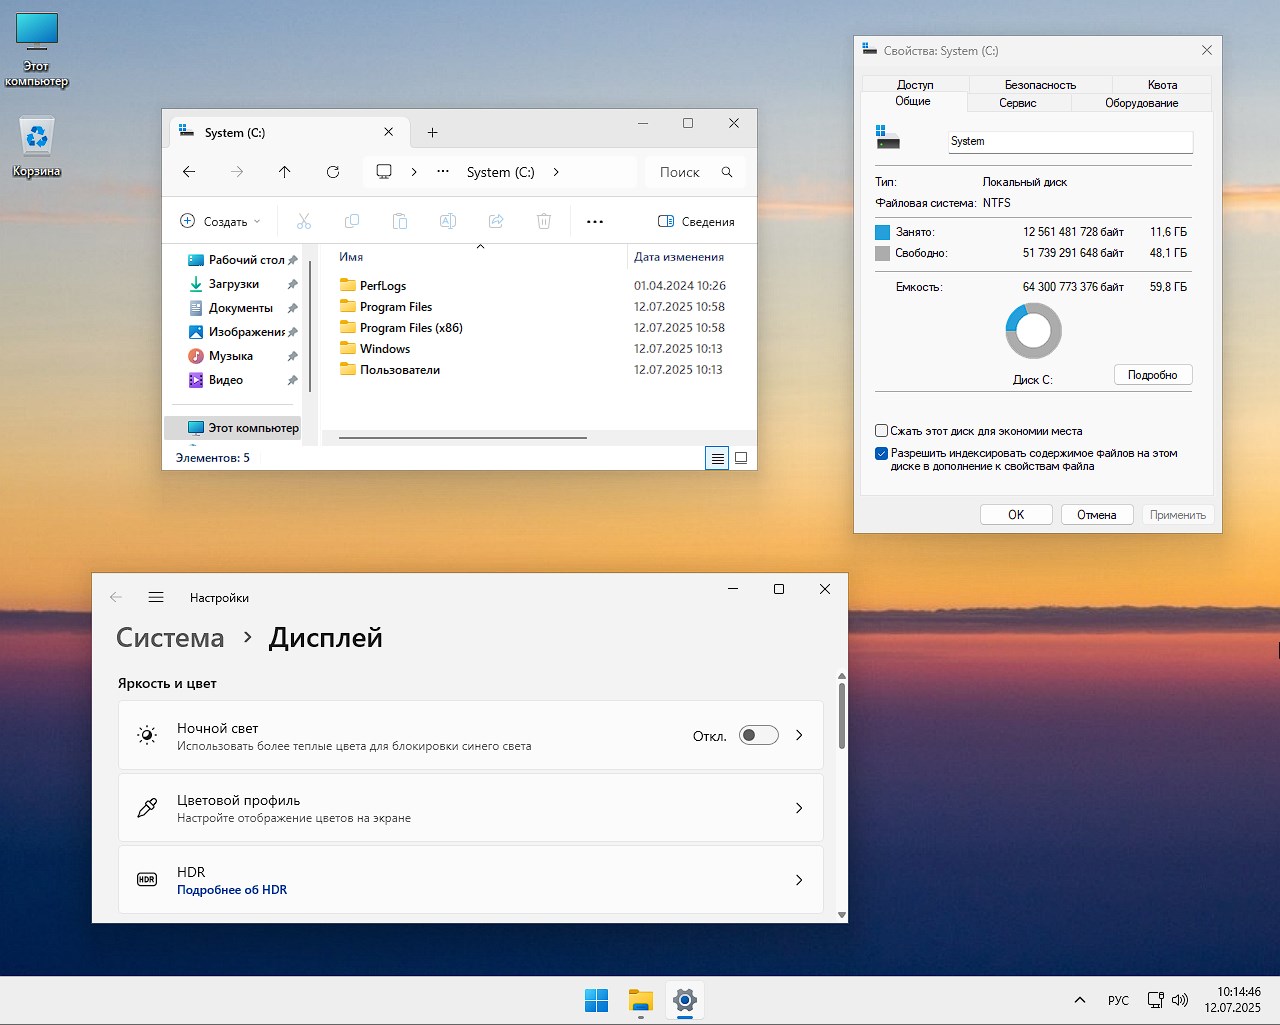Click the Refresh icon in File Explorer
Viewport: 1280px width, 1025px height.
(x=333, y=172)
